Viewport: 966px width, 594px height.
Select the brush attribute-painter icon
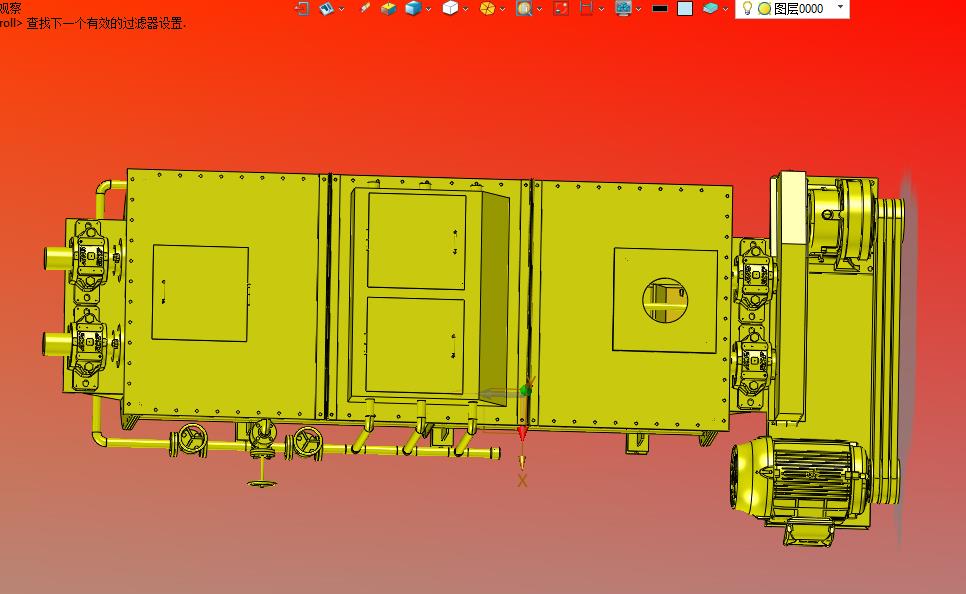pyautogui.click(x=365, y=8)
